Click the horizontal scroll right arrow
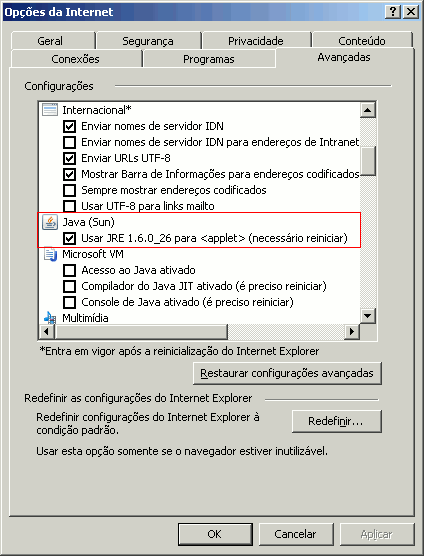The width and height of the screenshot is (424, 556). [x=352, y=332]
